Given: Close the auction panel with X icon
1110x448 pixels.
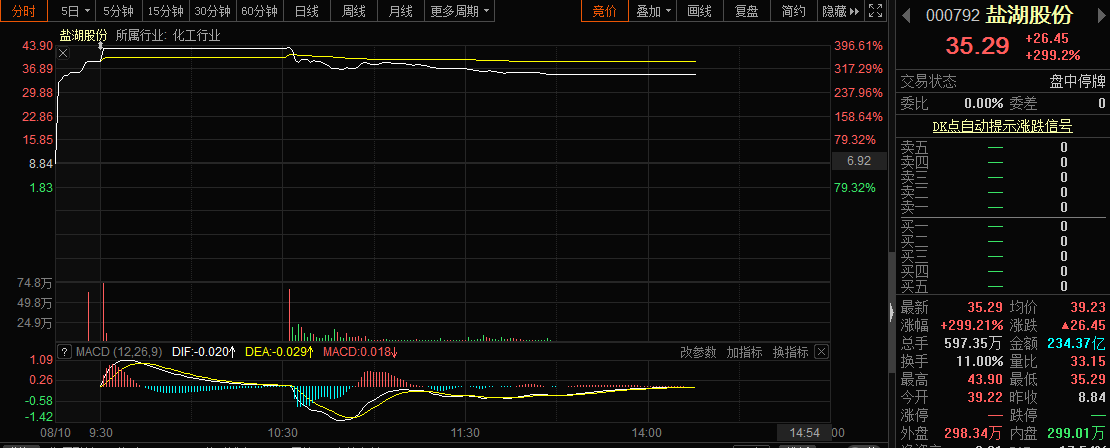Looking at the screenshot, I should [63, 53].
